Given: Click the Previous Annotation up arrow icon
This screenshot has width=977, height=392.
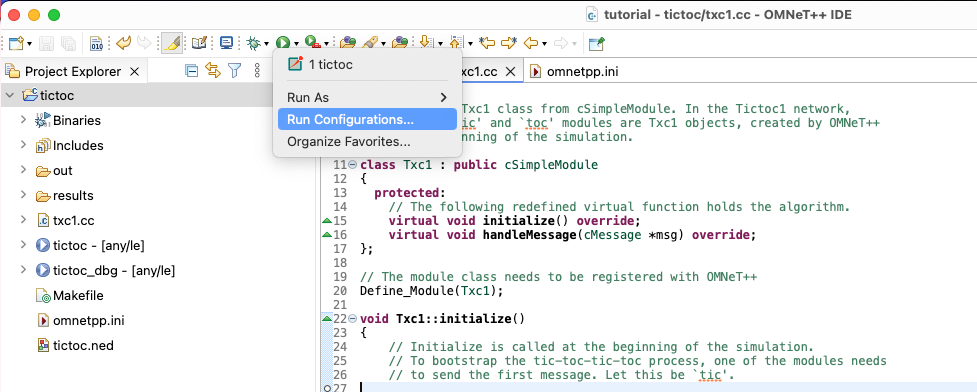Looking at the screenshot, I should tap(457, 43).
